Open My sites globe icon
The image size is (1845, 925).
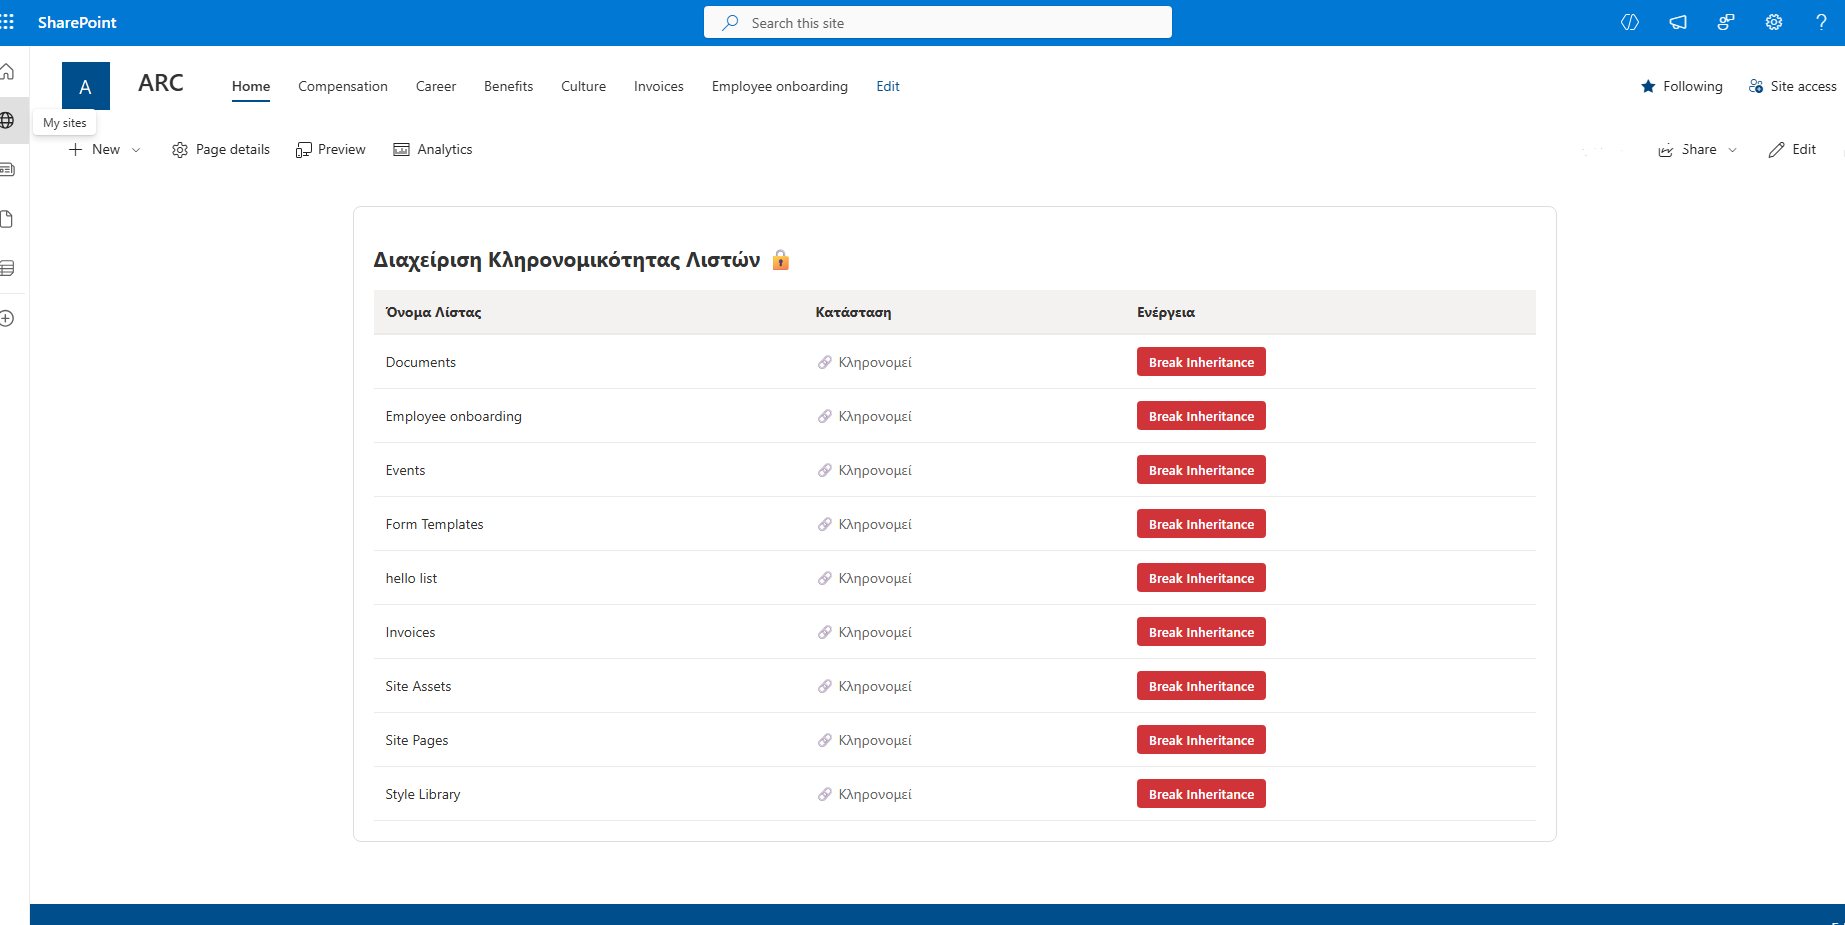(7, 121)
